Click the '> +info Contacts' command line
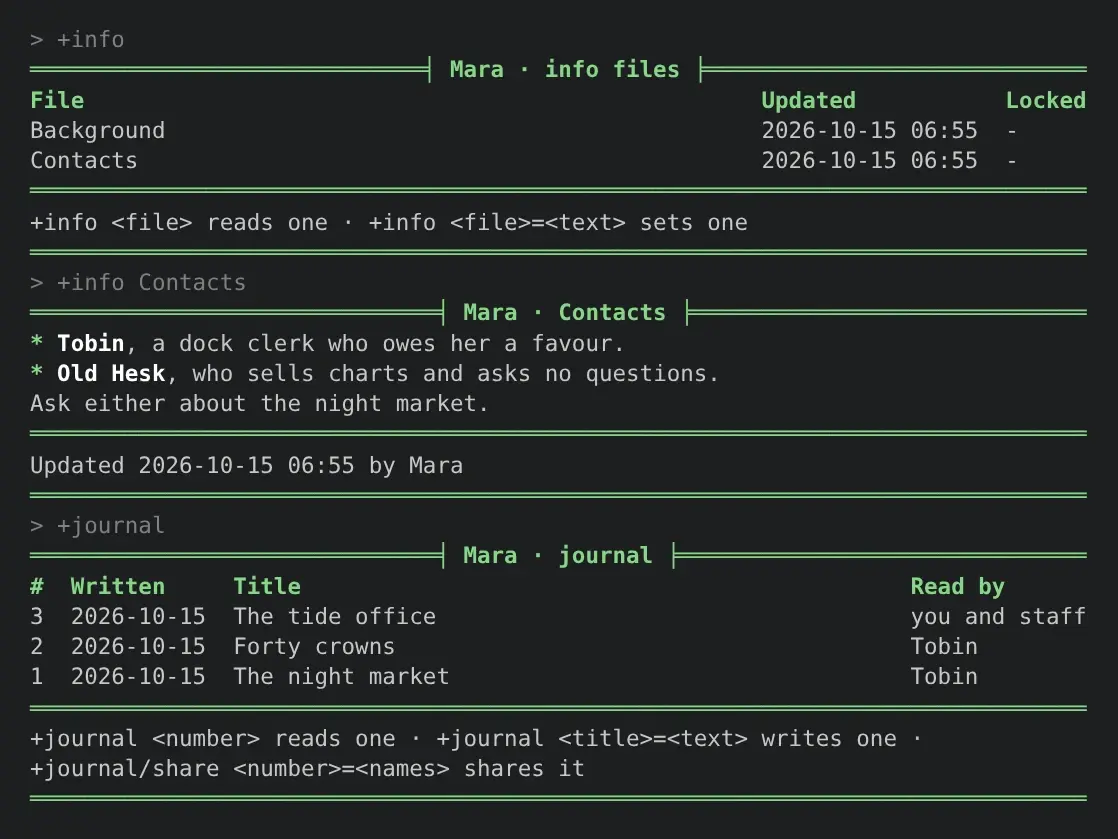Viewport: 1118px width, 839px height. pyautogui.click(x=138, y=282)
